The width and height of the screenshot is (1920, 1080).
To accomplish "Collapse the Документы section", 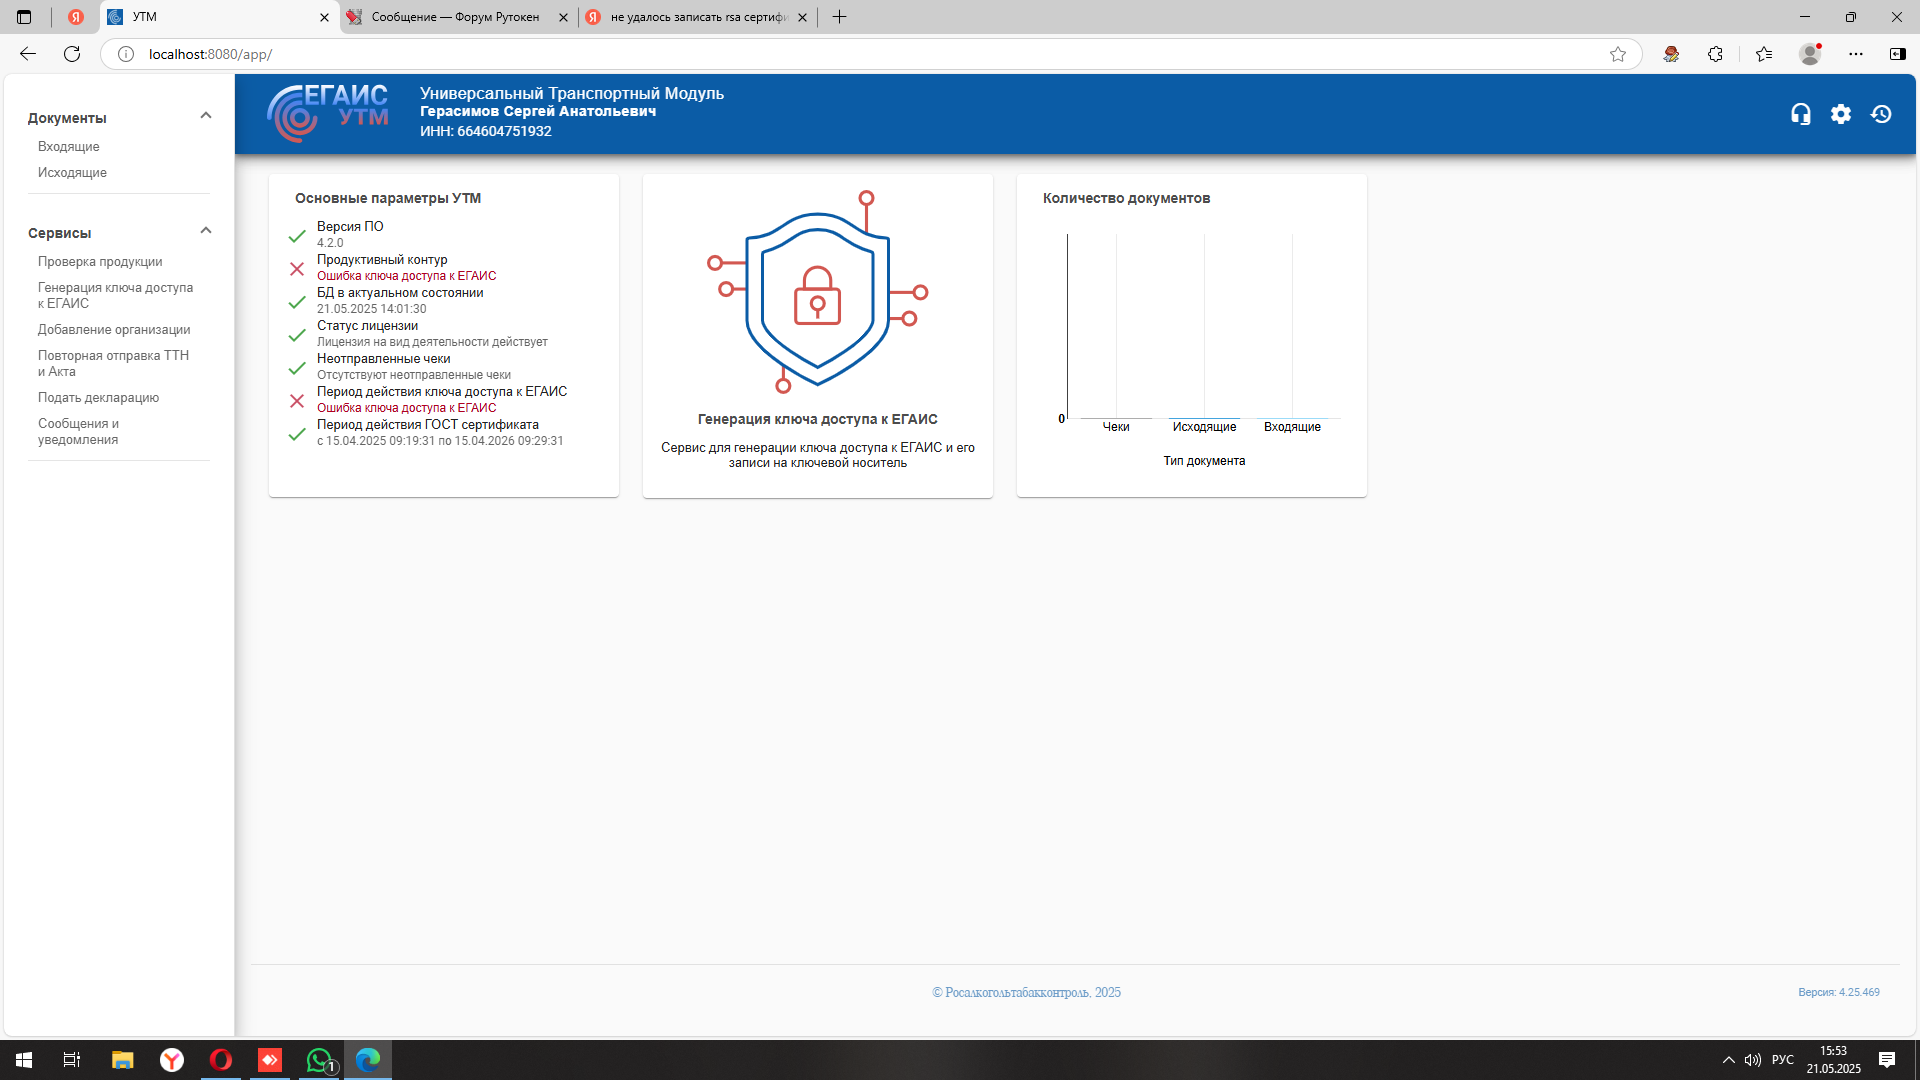I will (206, 116).
